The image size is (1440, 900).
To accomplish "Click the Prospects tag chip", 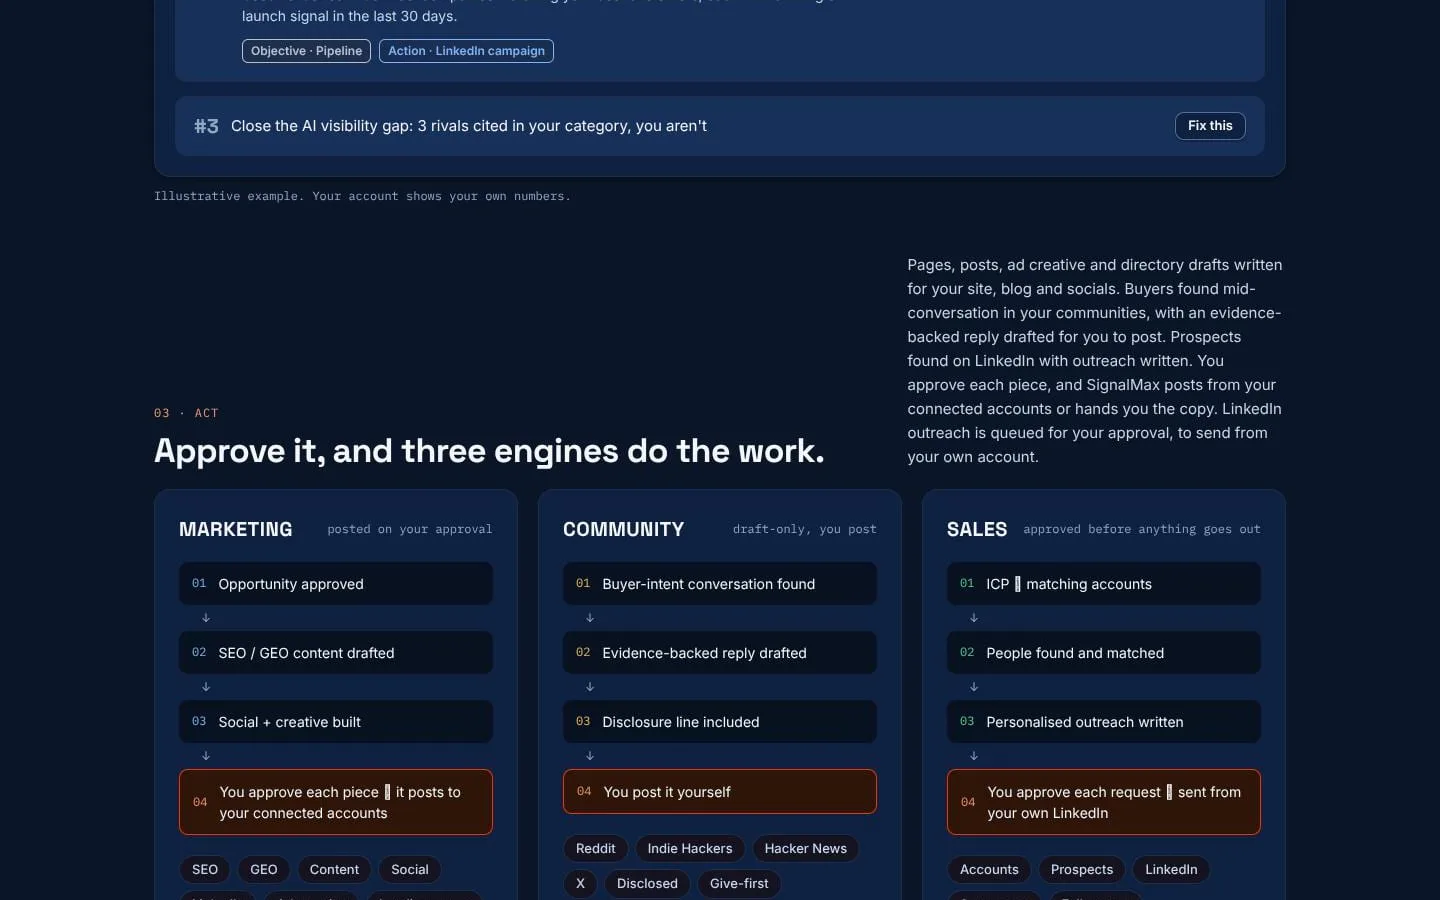I will (1082, 870).
